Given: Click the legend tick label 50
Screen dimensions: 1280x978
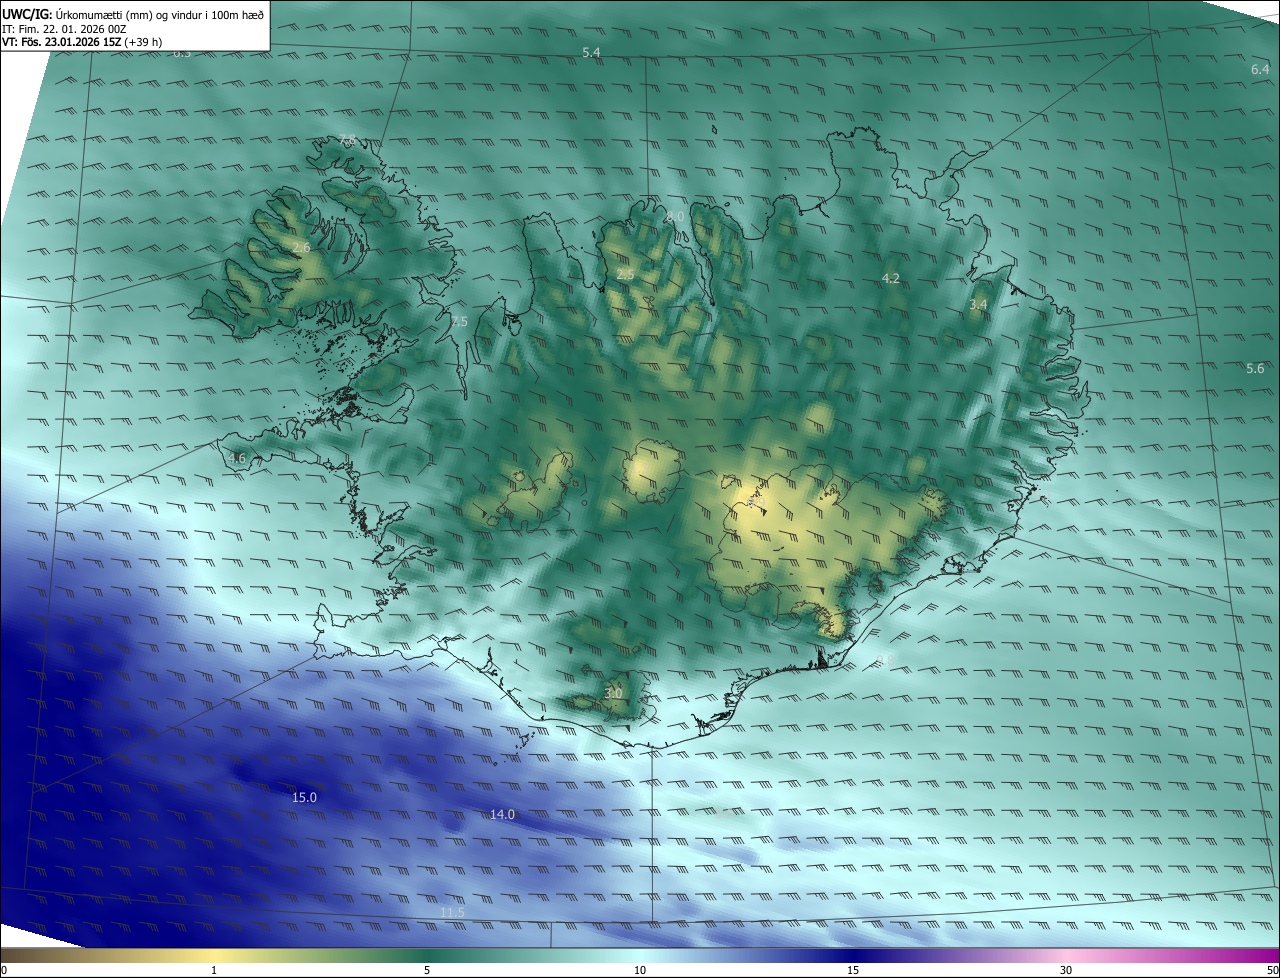Looking at the screenshot, I should coord(1272,970).
